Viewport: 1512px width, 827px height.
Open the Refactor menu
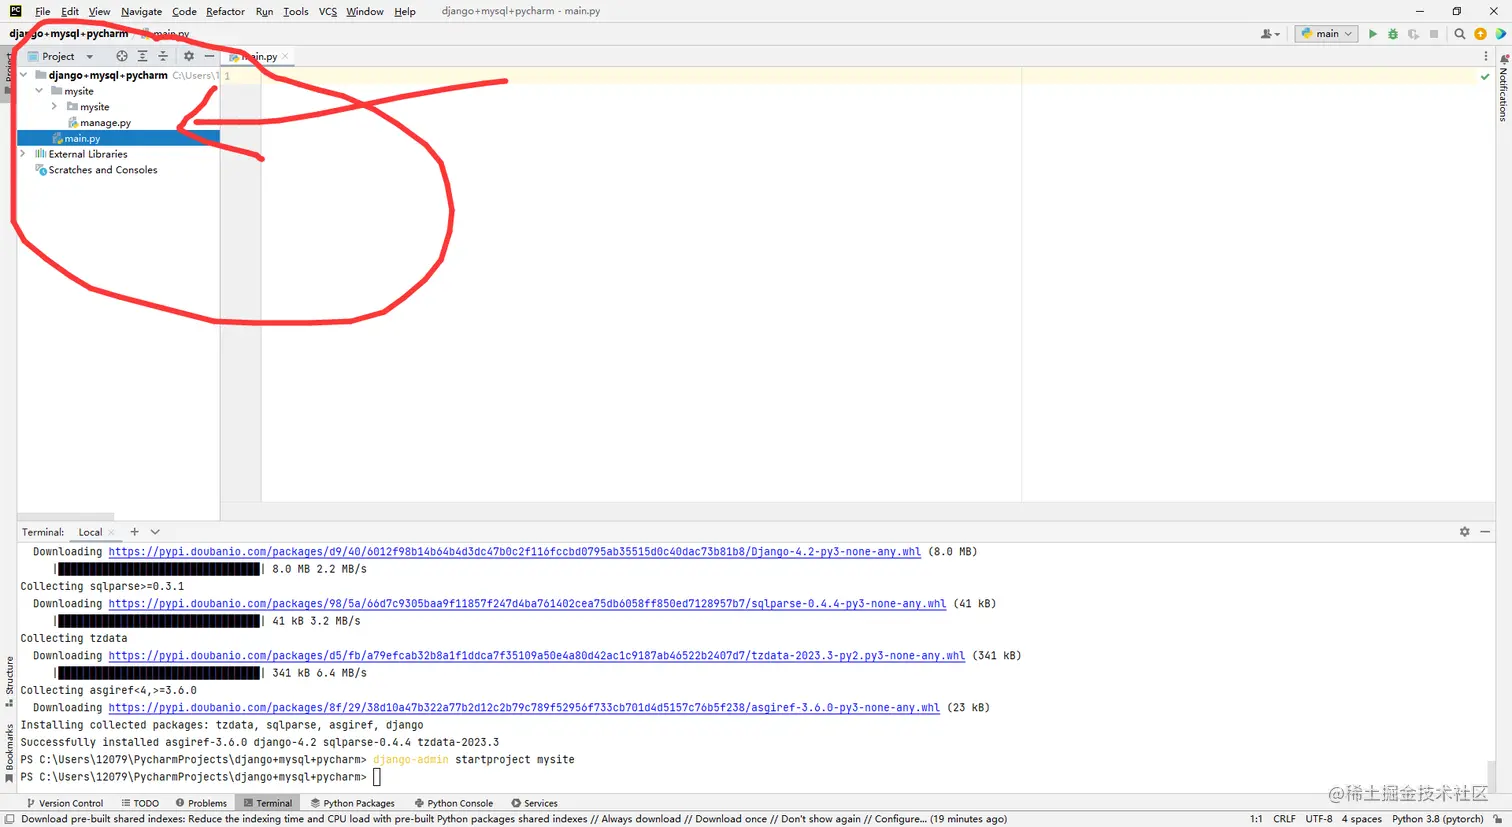tap(225, 11)
